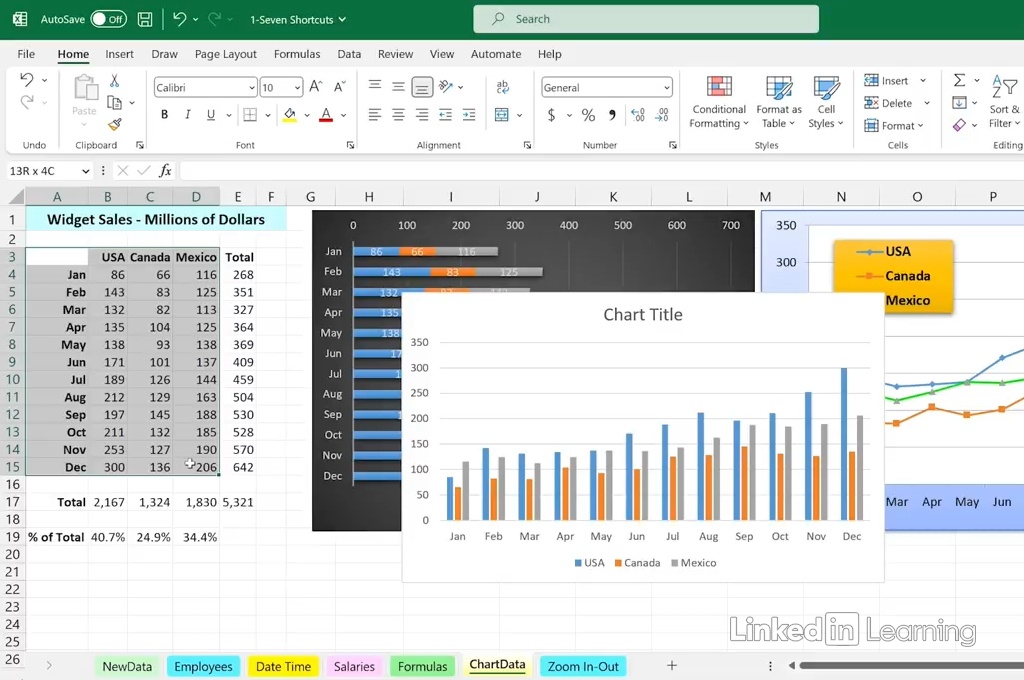Image resolution: width=1024 pixels, height=680 pixels.
Task: Click the Cut scissors icon
Action: [x=114, y=81]
